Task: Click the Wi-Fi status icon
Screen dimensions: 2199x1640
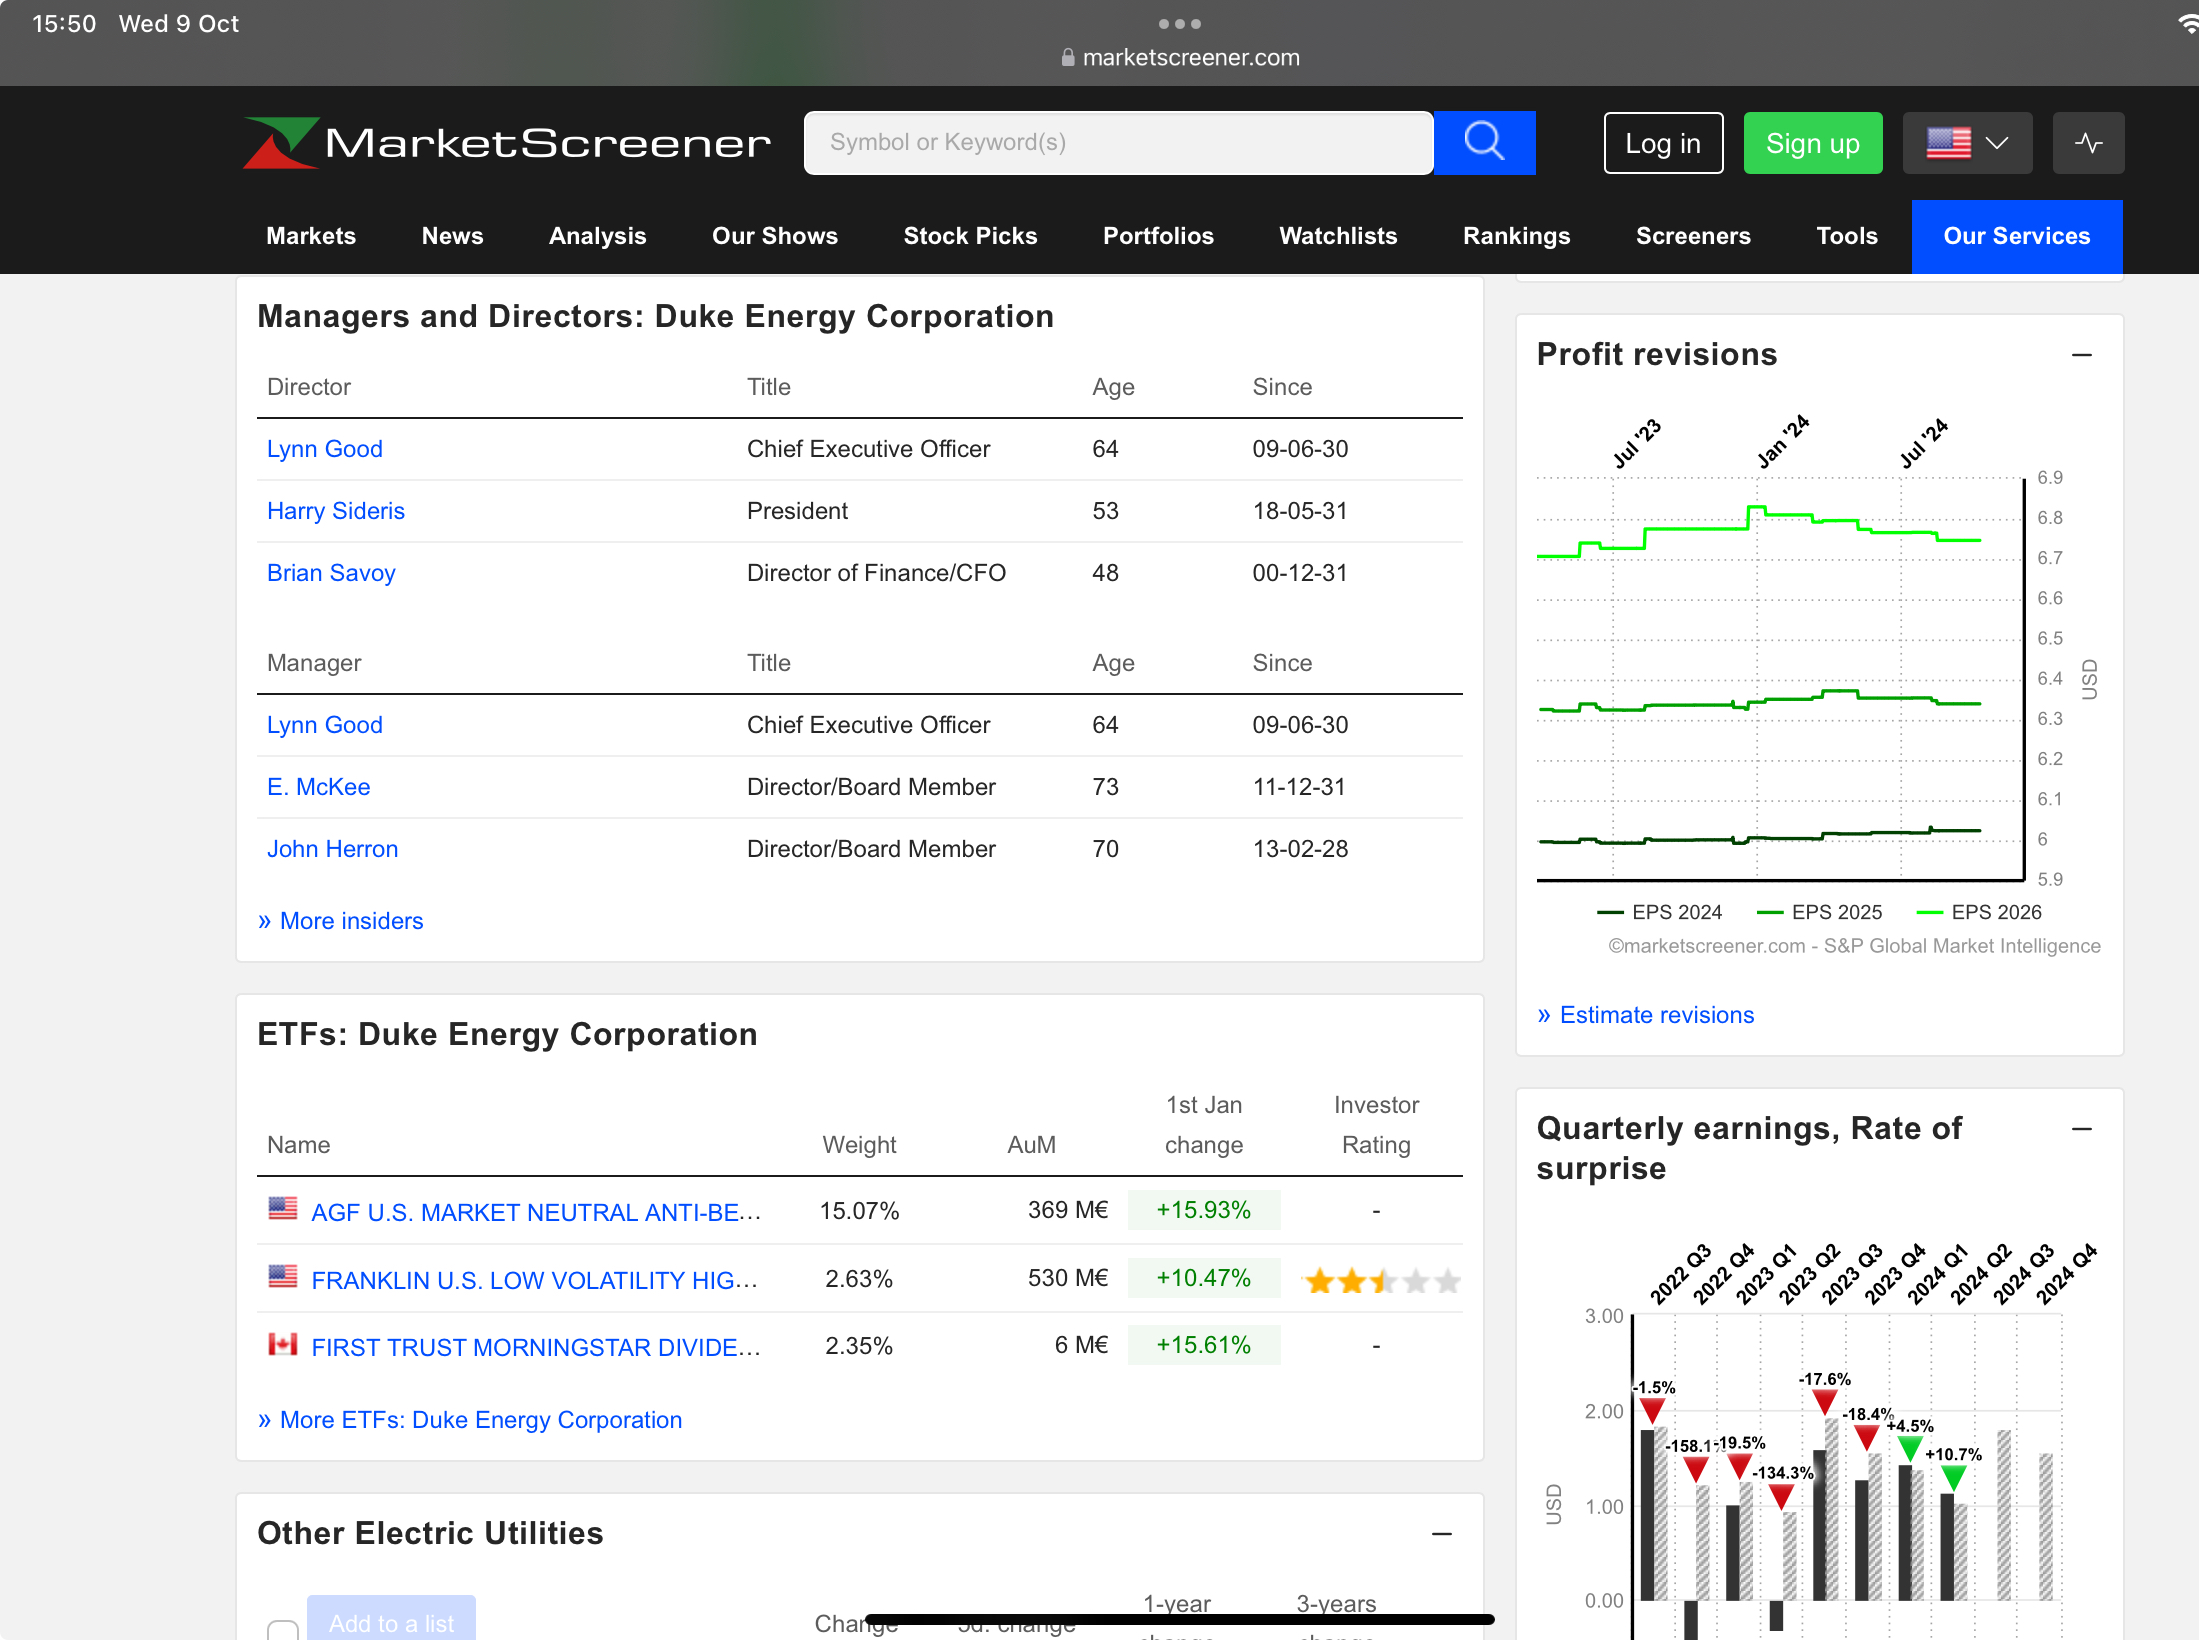Action: (x=2187, y=23)
